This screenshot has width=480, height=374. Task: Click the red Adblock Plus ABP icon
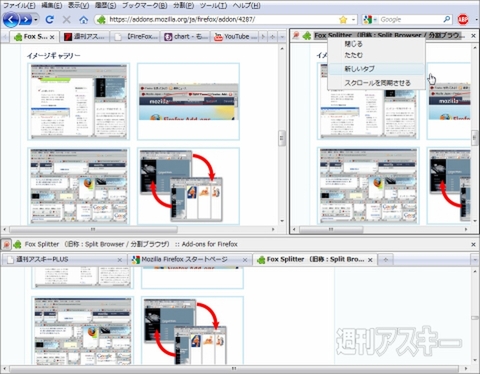[463, 20]
